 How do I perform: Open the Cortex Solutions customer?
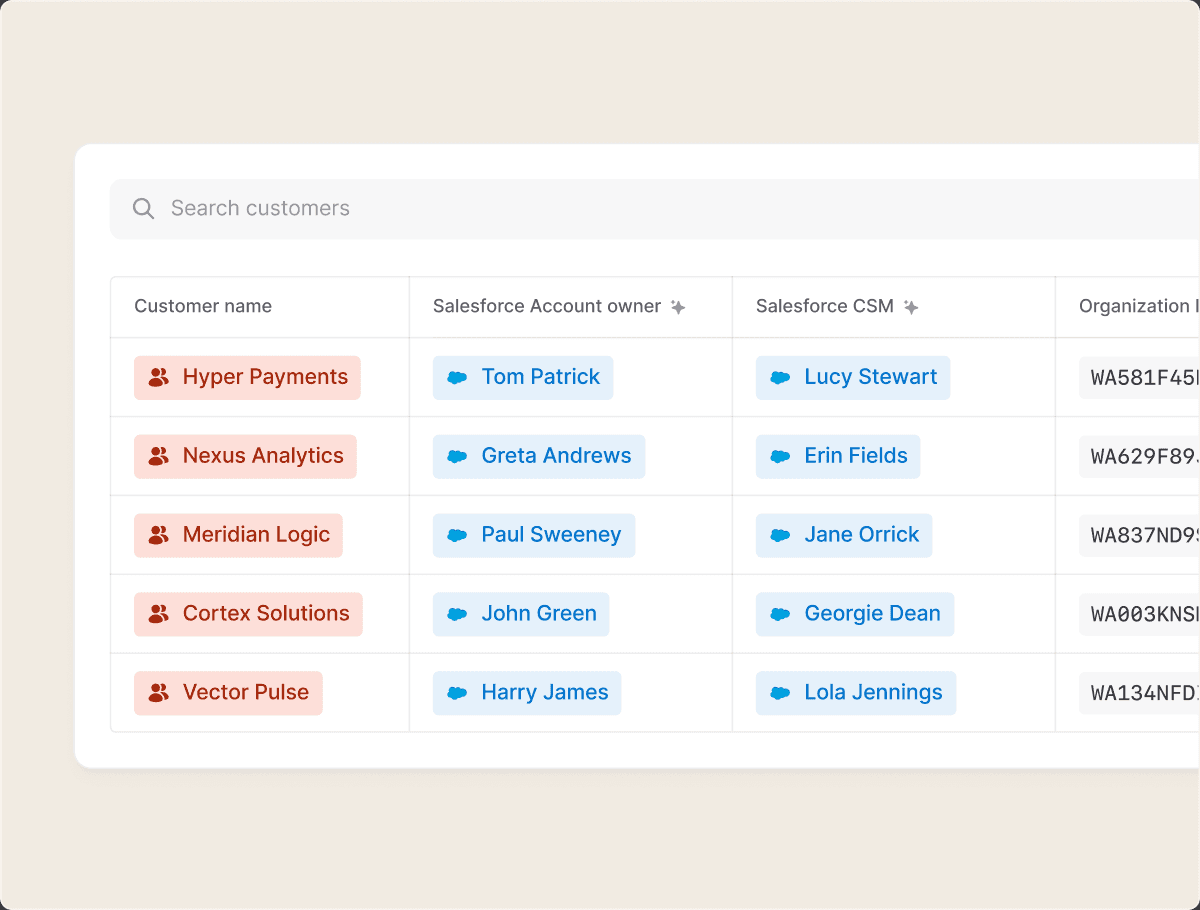point(248,615)
